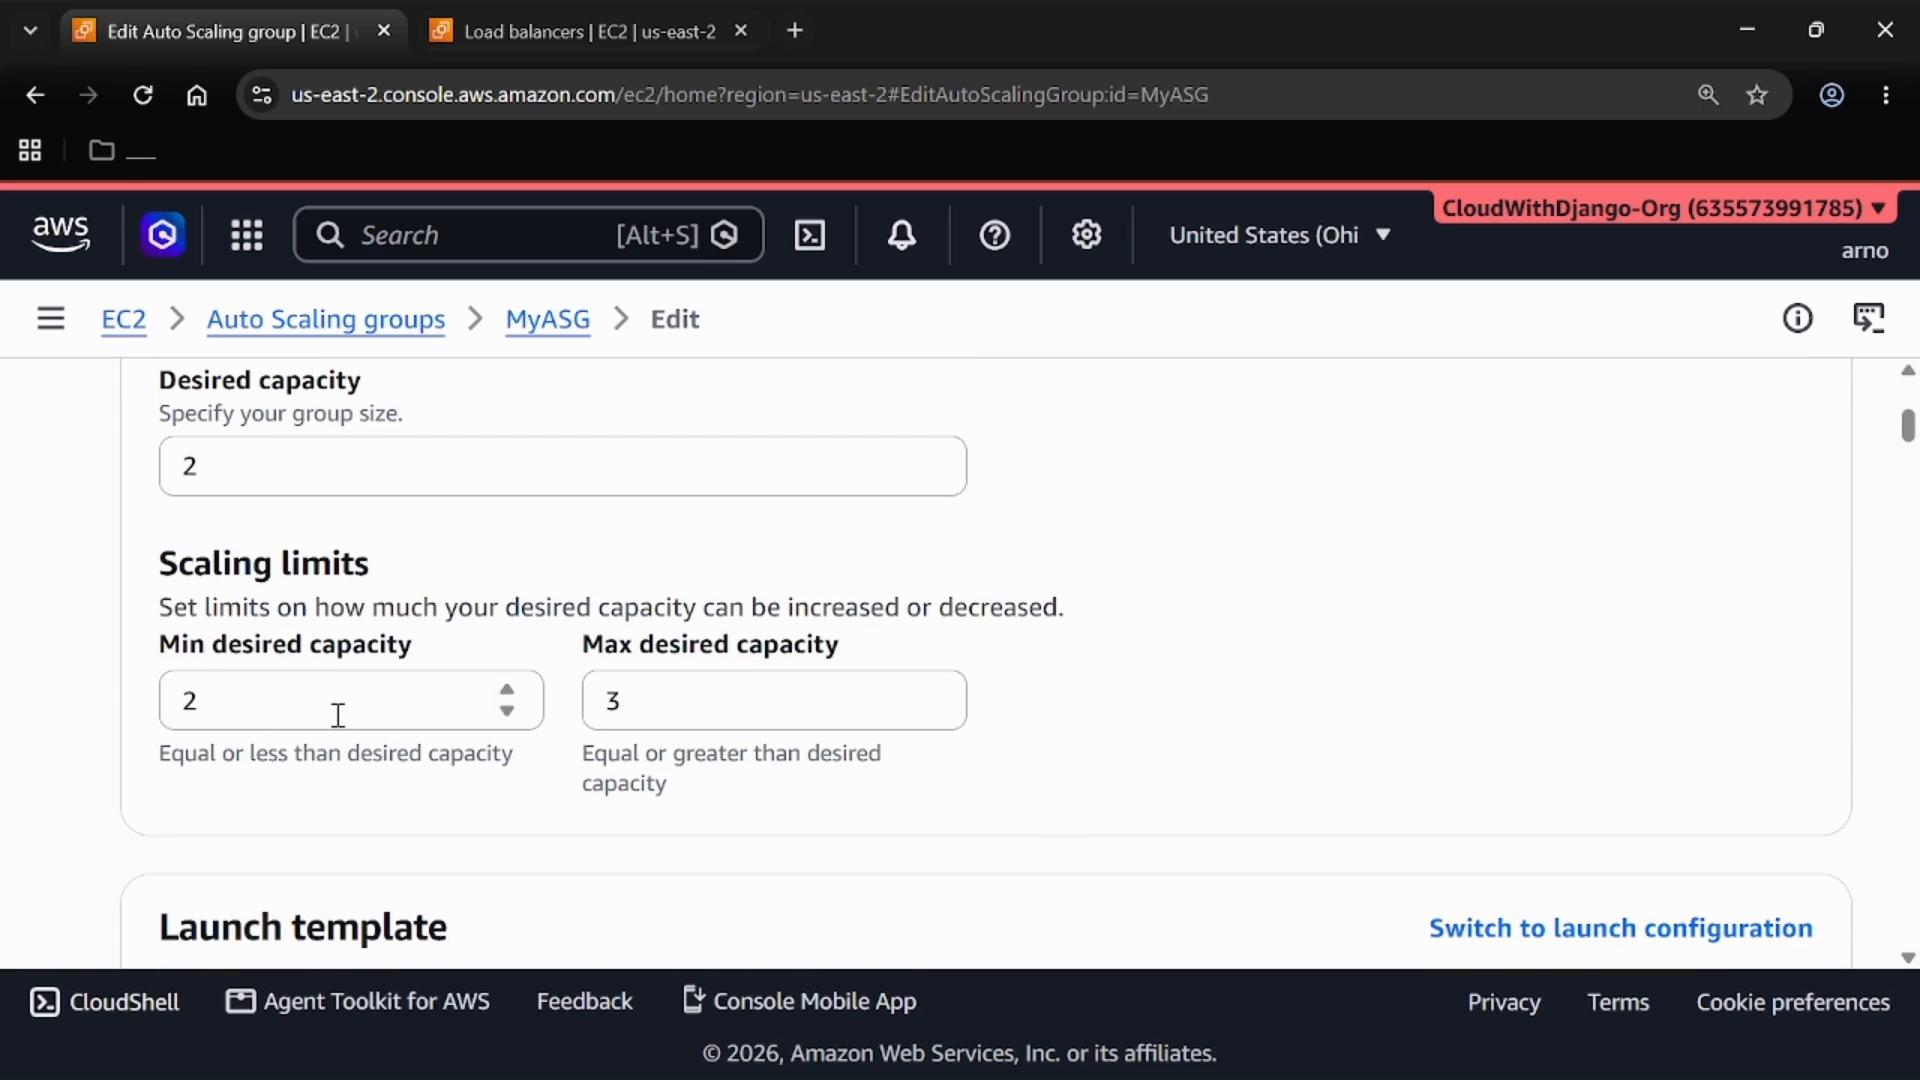Launch CloudShell from the top navigation bar
1920x1080 pixels.
809,235
